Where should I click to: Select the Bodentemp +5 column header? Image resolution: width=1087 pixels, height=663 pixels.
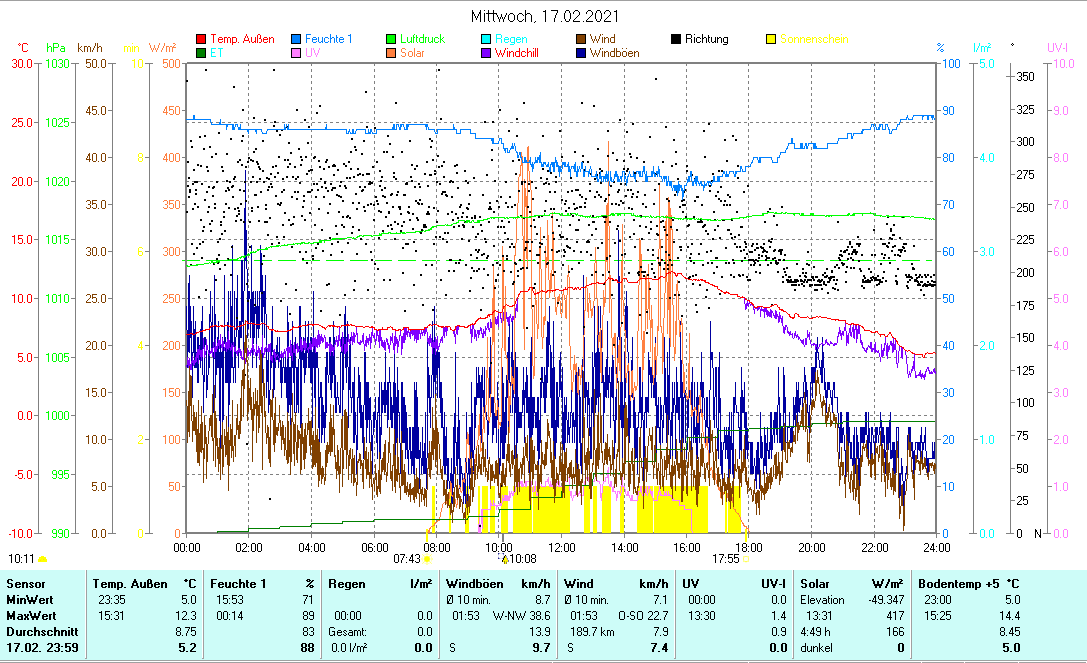tap(953, 583)
